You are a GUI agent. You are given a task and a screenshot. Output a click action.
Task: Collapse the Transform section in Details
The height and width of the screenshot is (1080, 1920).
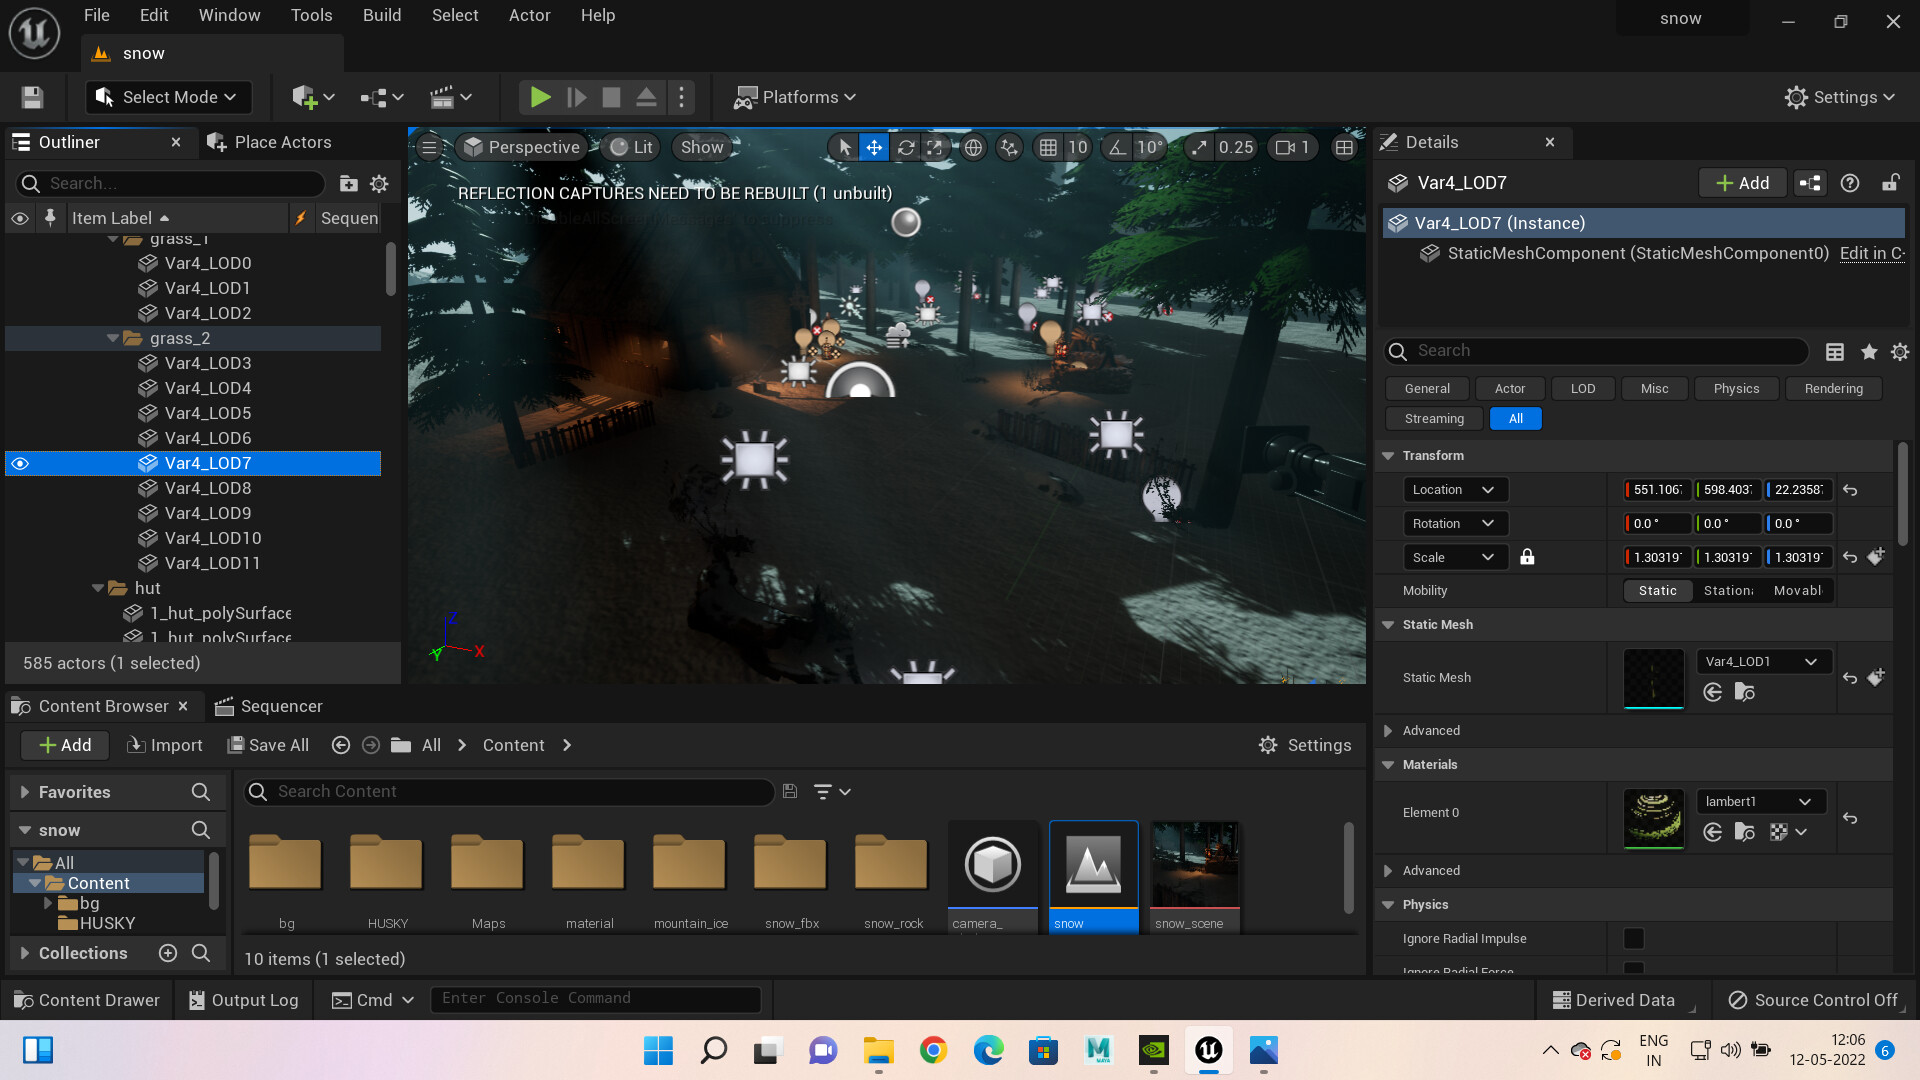click(x=1388, y=455)
